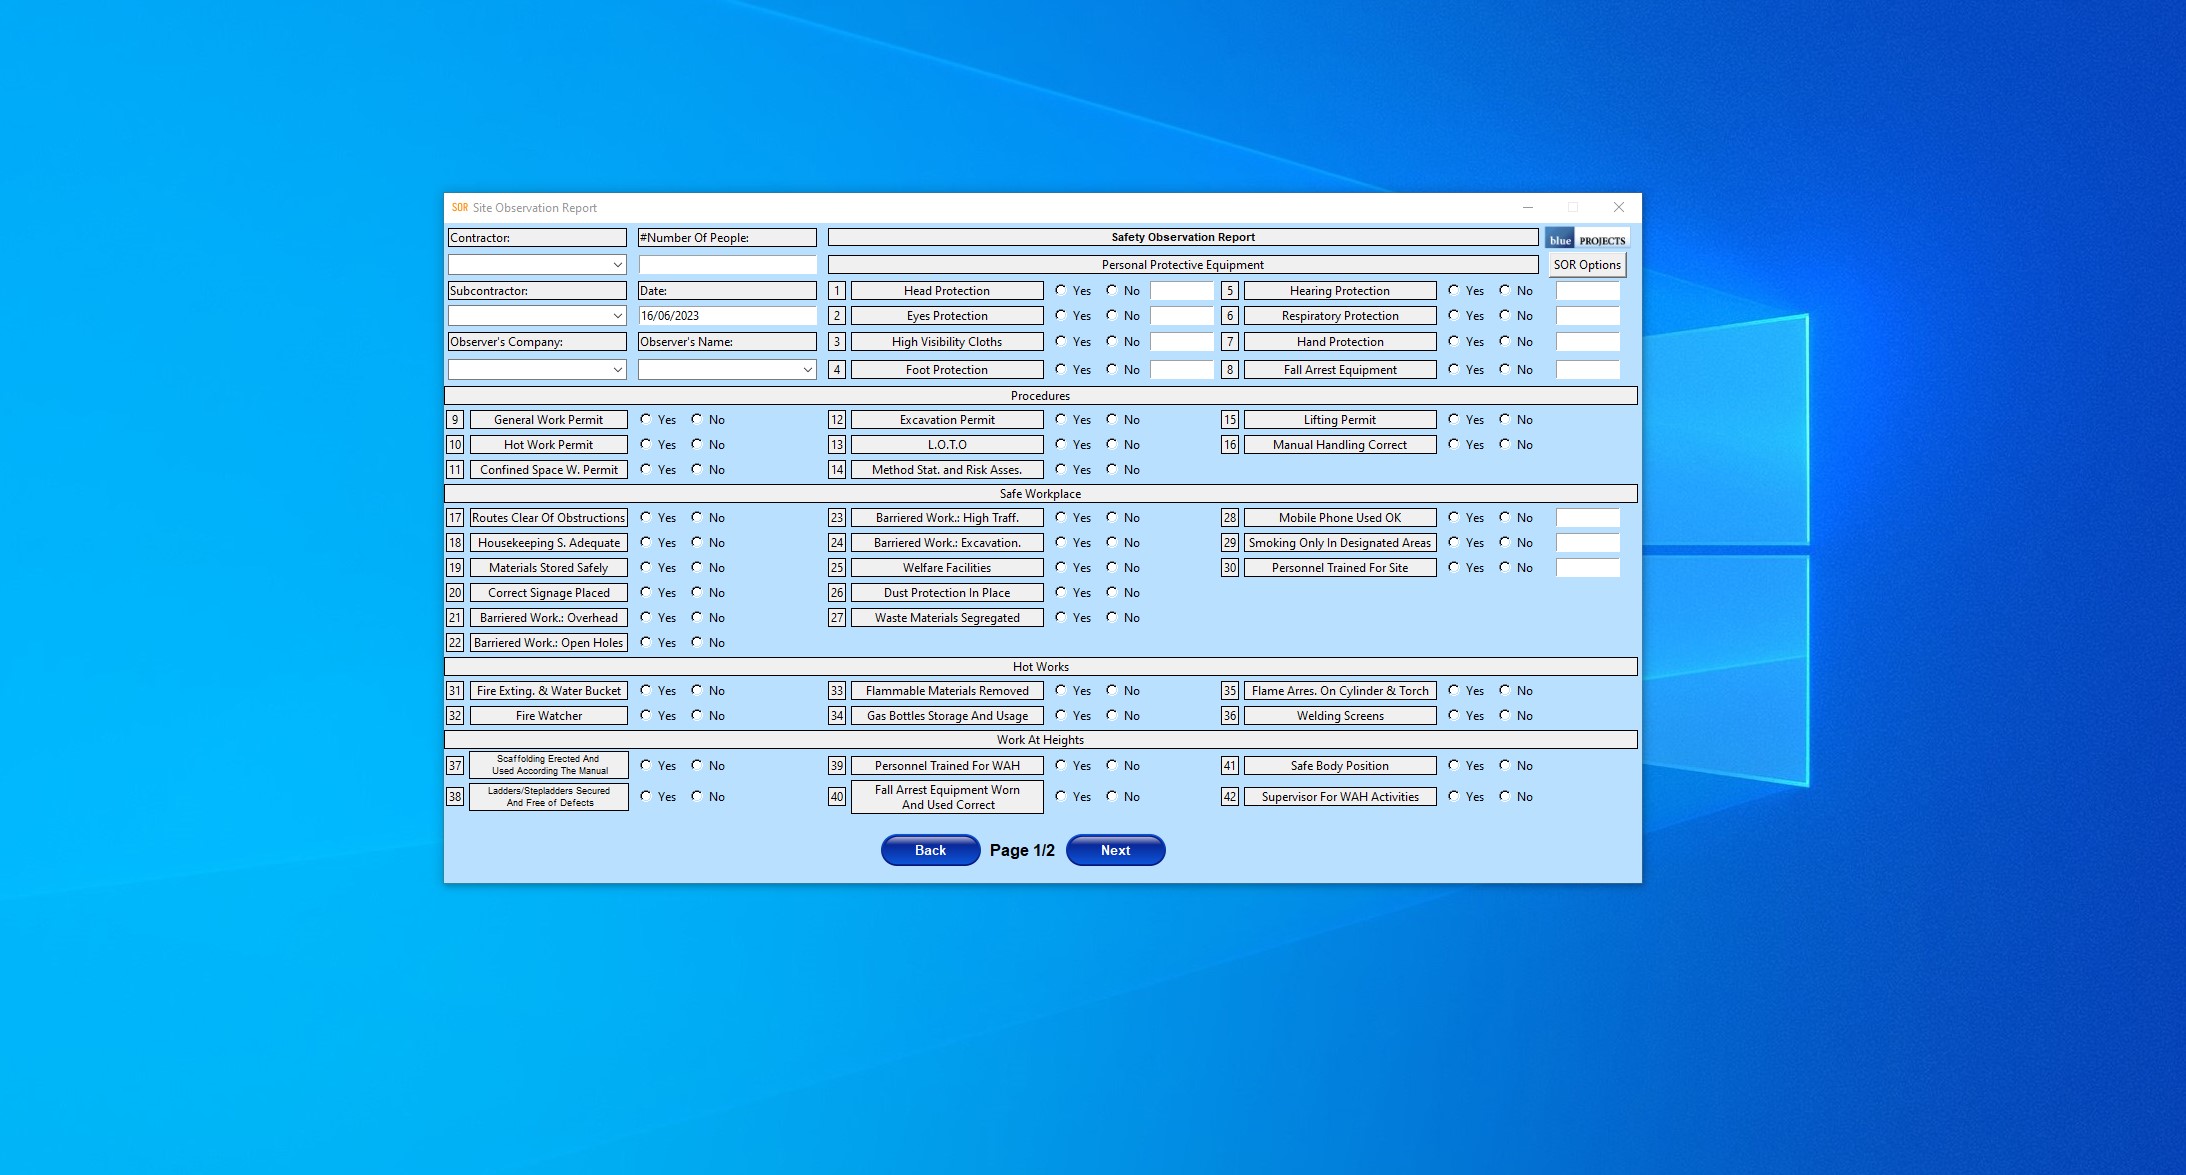Choose Yes for Fire Watcher
2186x1175 pixels.
click(646, 715)
